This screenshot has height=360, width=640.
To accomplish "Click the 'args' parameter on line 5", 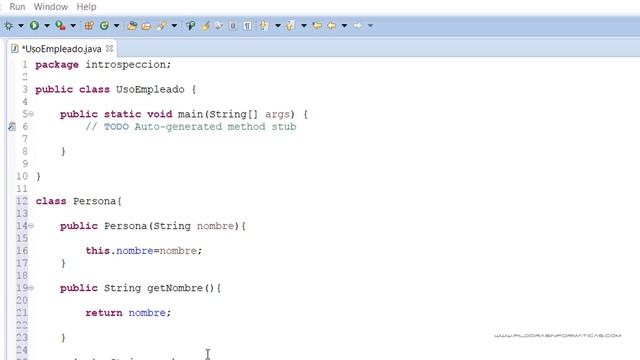I will click(x=277, y=114).
